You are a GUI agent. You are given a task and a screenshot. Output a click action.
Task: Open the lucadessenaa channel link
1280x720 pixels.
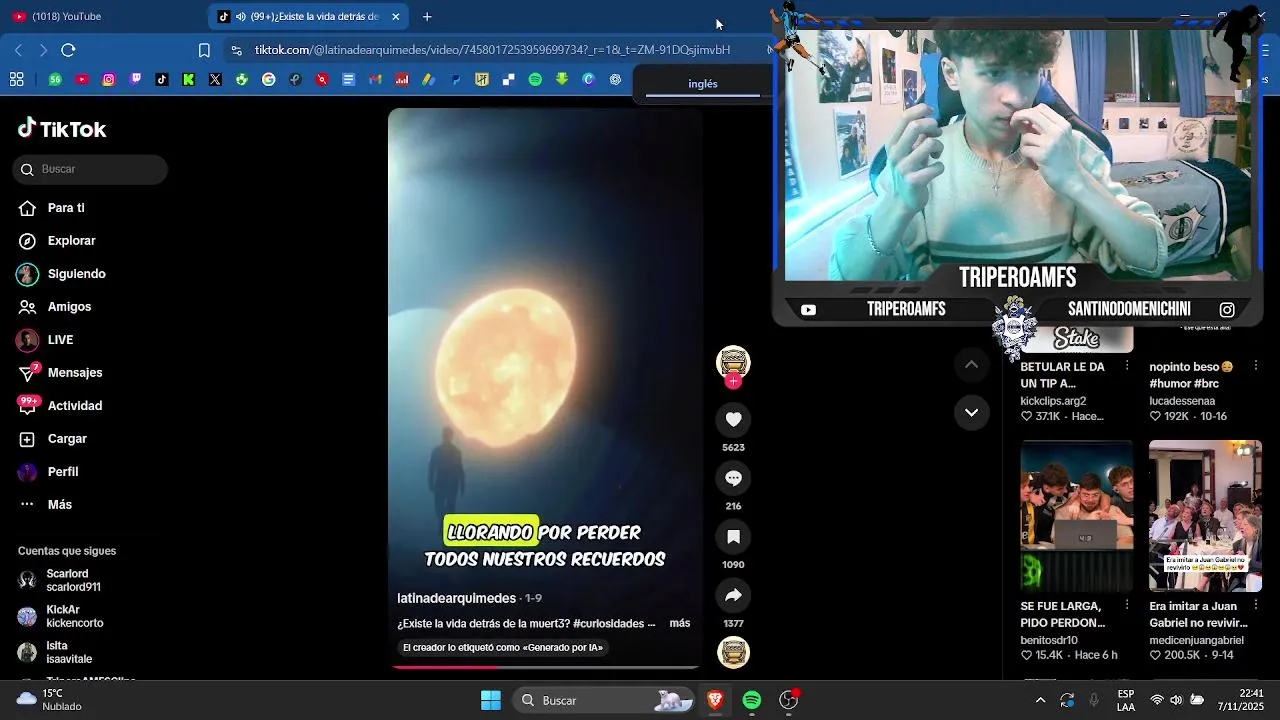coord(1182,401)
